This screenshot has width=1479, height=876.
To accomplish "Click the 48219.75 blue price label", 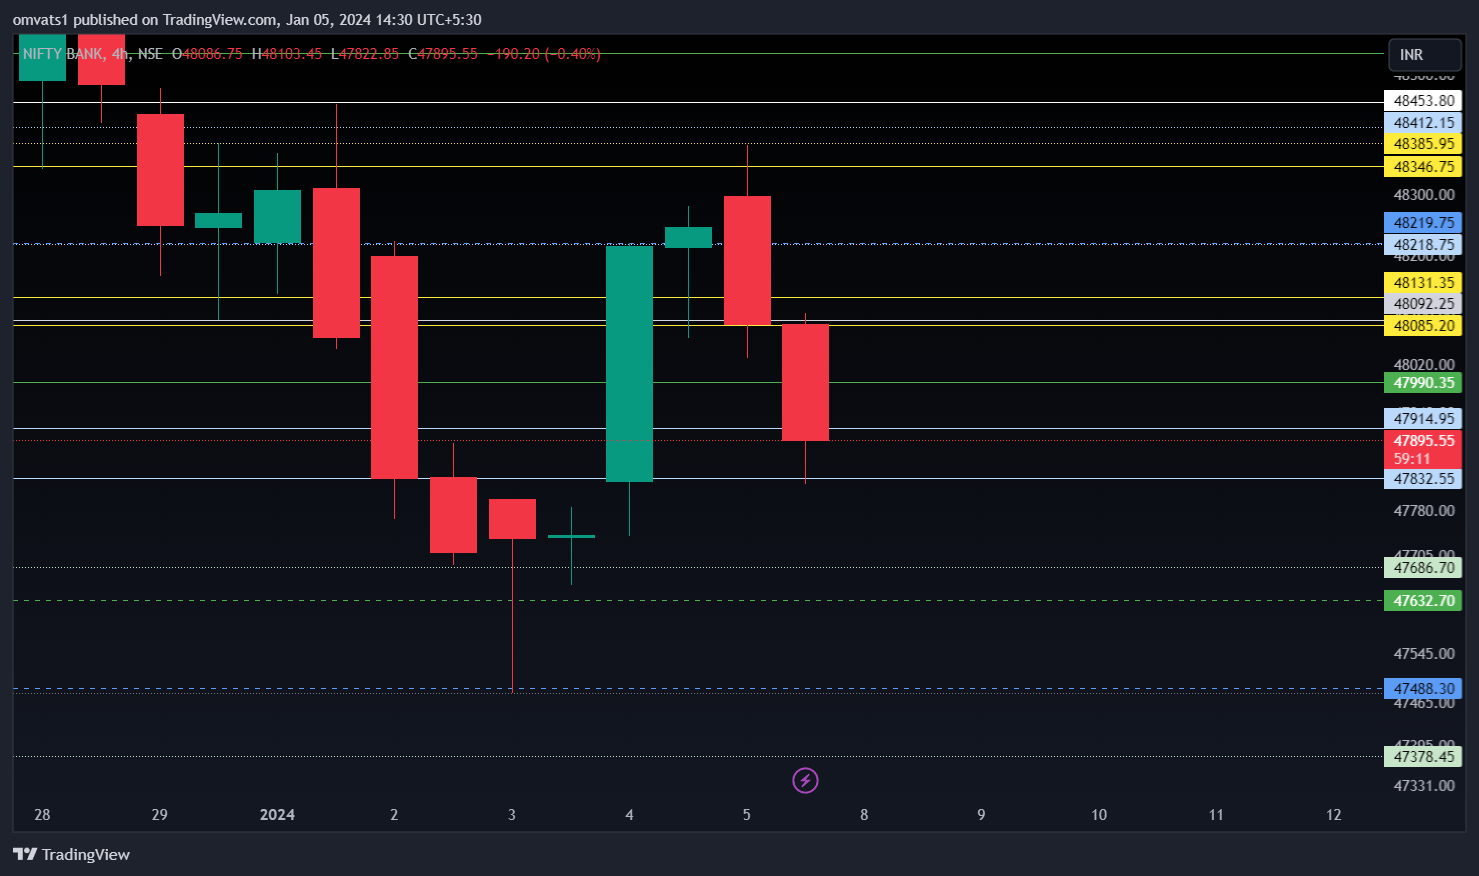I will tap(1423, 223).
